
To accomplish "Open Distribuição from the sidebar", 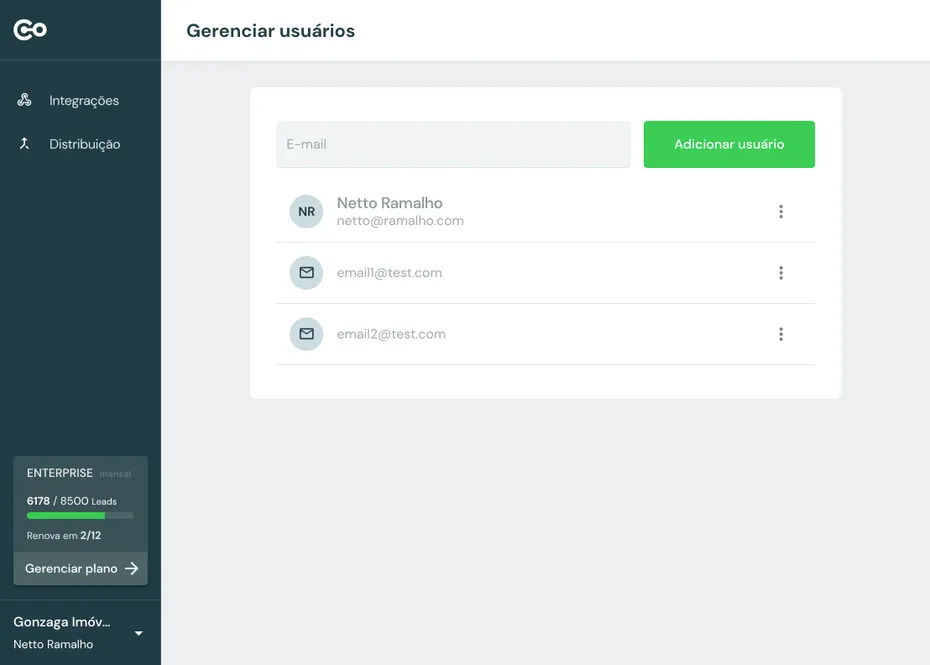I will coord(84,144).
